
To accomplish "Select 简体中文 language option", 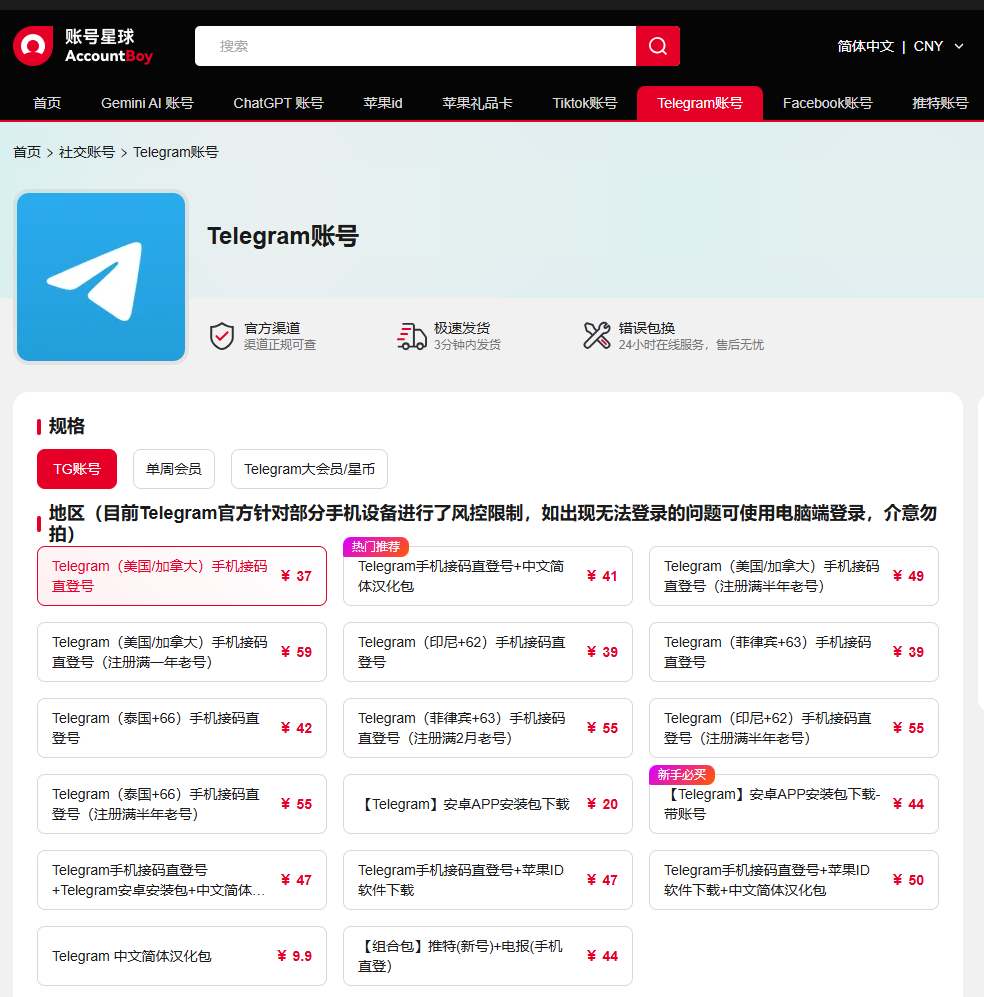I will 865,46.
